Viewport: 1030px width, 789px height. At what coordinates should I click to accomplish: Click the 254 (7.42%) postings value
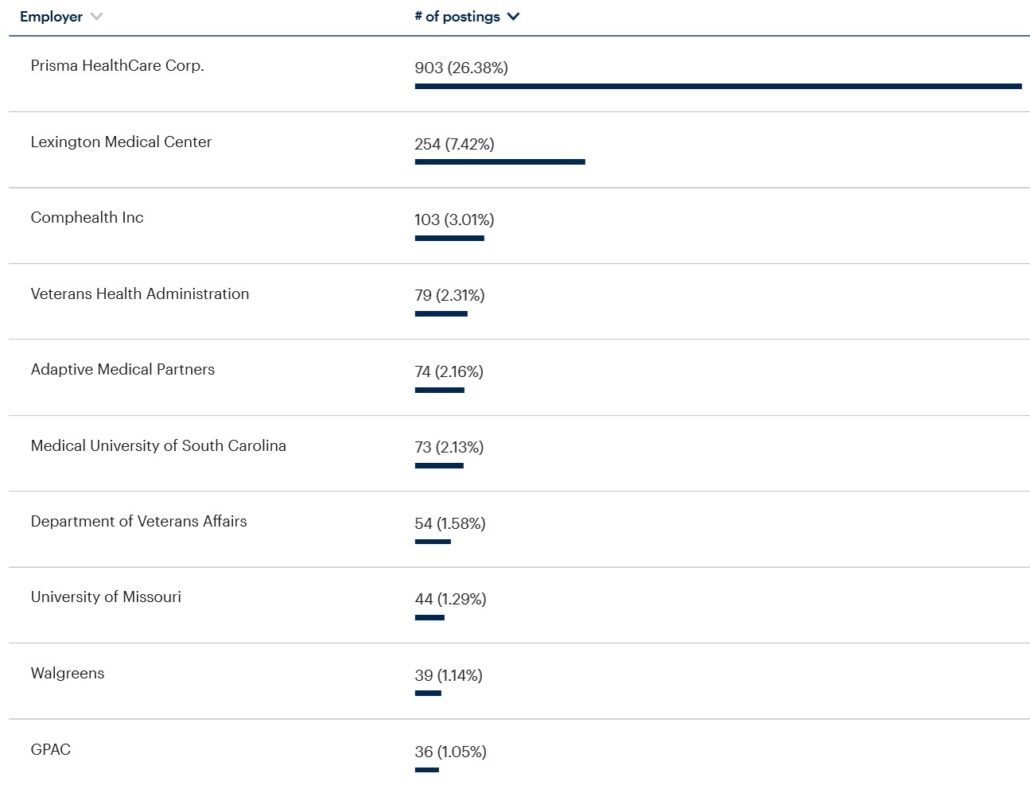(x=454, y=144)
